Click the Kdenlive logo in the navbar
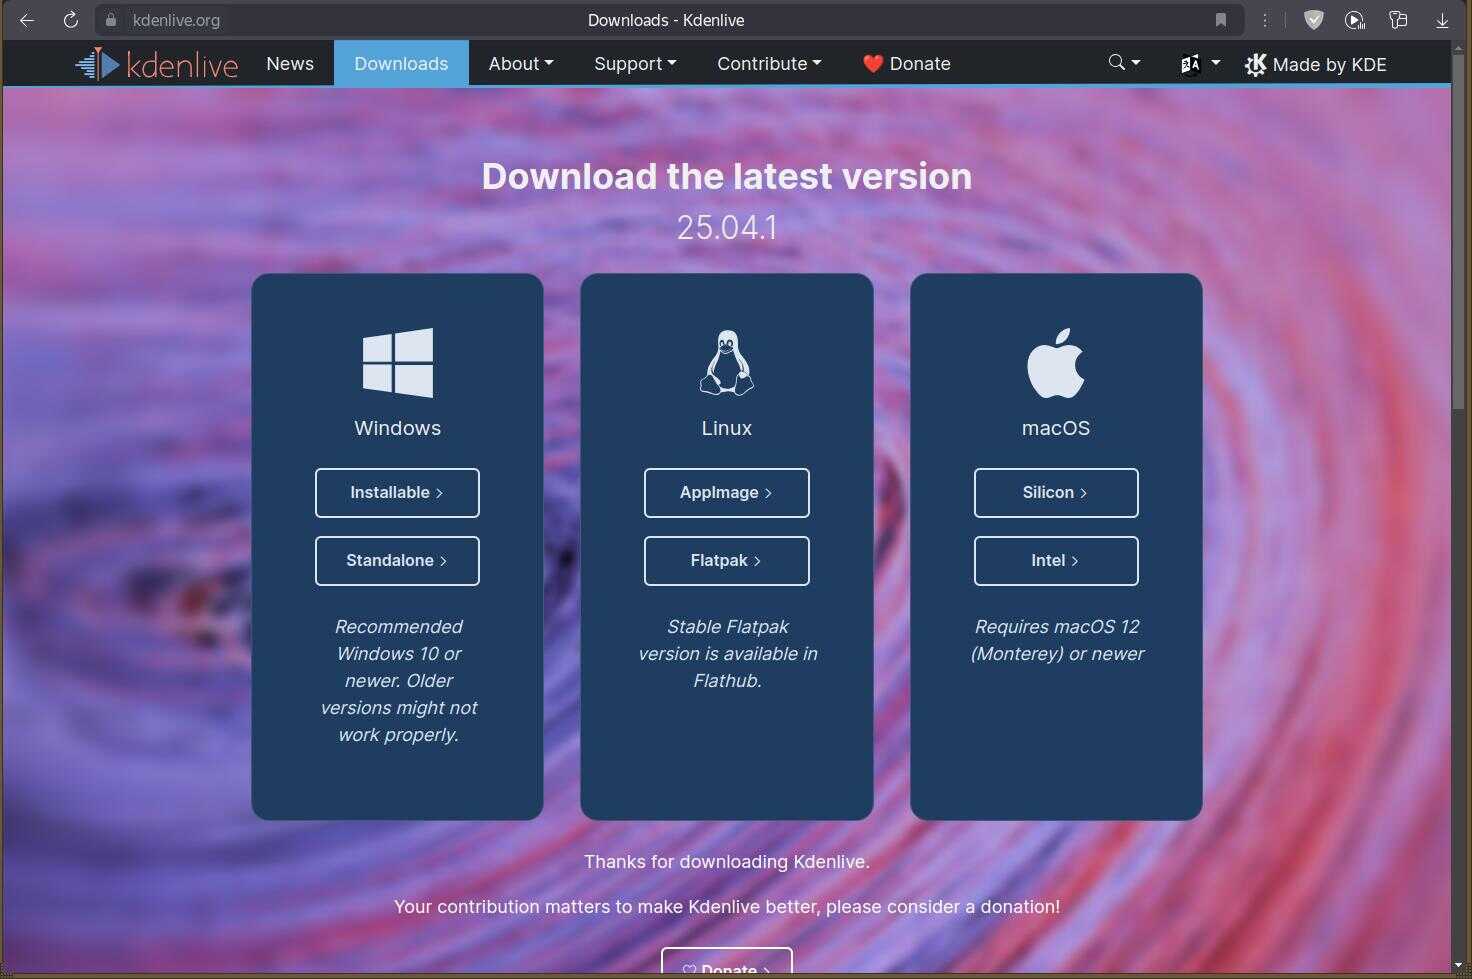 click(x=157, y=64)
